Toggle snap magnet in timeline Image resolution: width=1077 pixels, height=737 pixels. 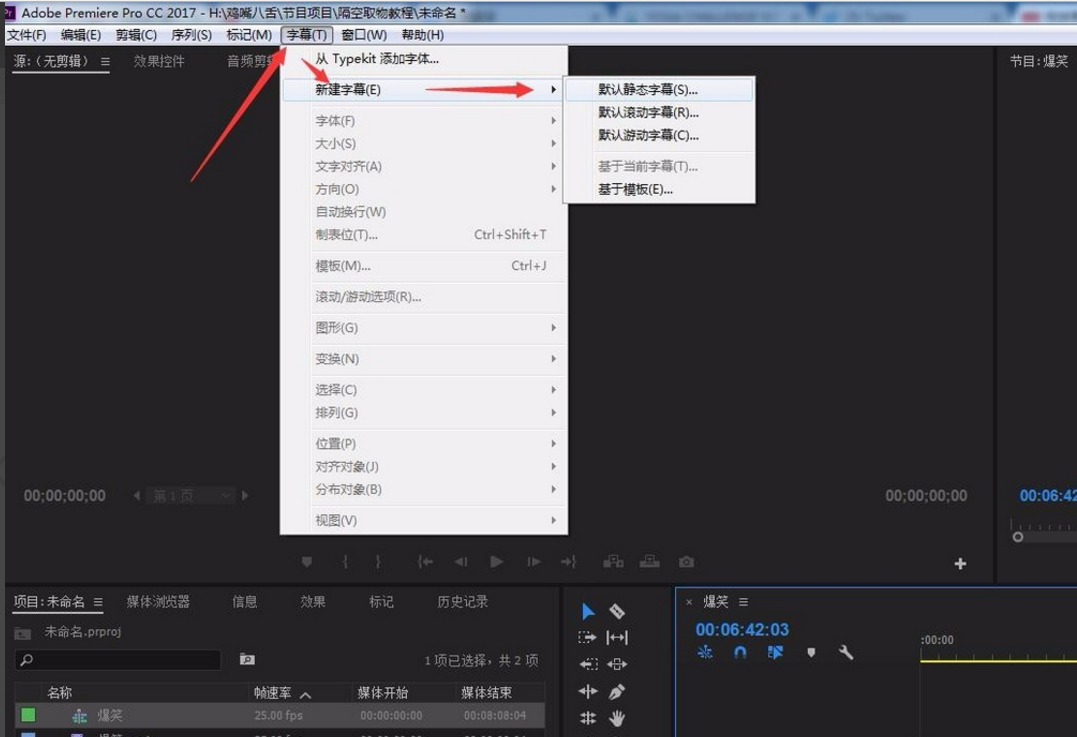740,652
